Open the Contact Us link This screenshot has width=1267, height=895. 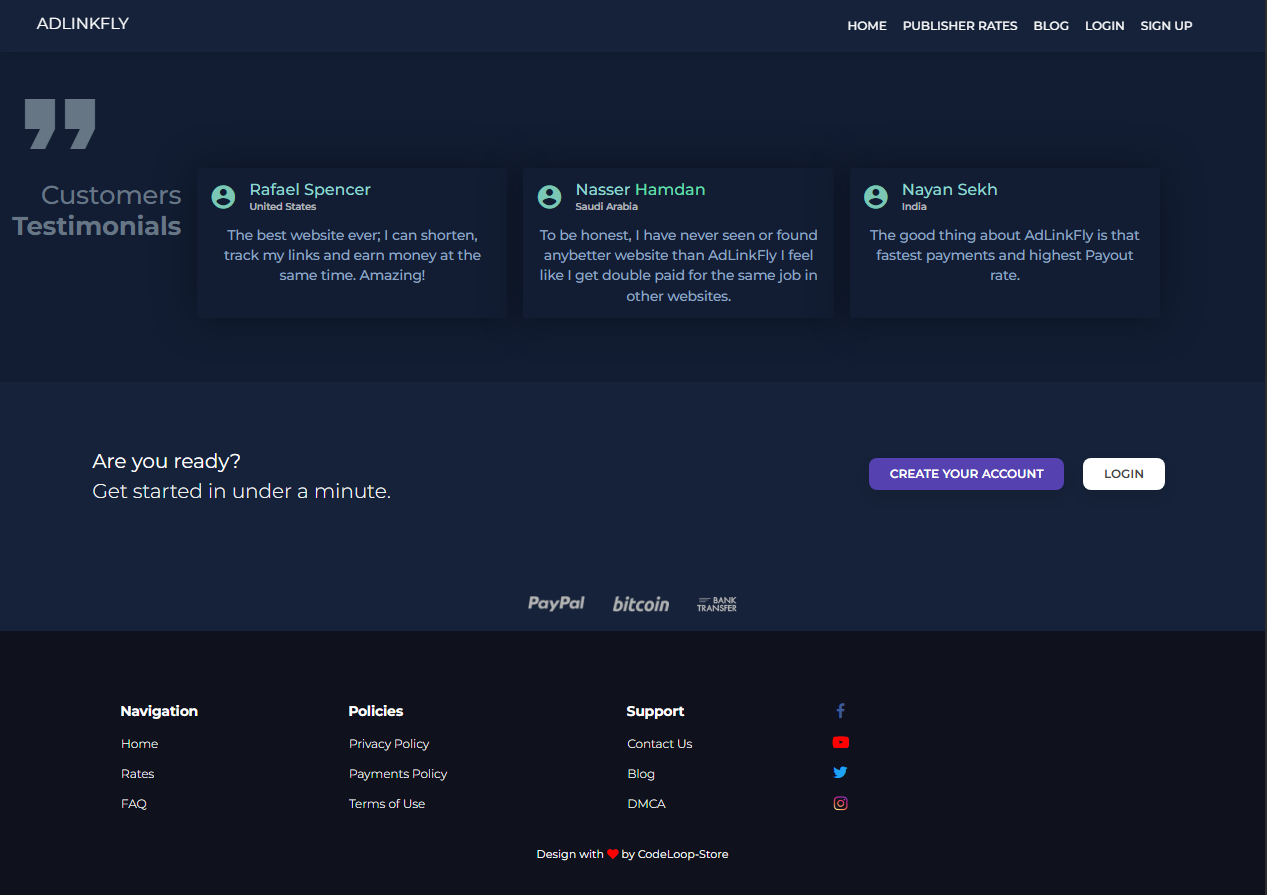pos(660,744)
